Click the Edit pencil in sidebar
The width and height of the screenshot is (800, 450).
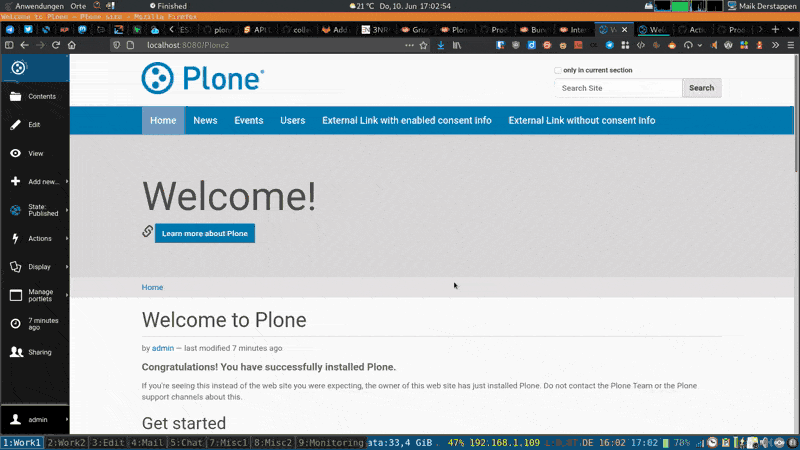35,124
